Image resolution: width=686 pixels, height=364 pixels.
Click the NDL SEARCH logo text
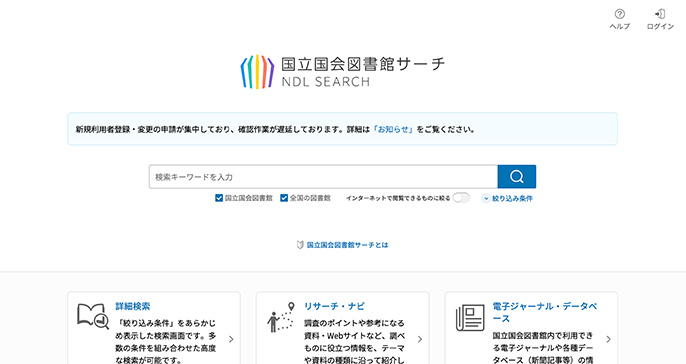(326, 82)
